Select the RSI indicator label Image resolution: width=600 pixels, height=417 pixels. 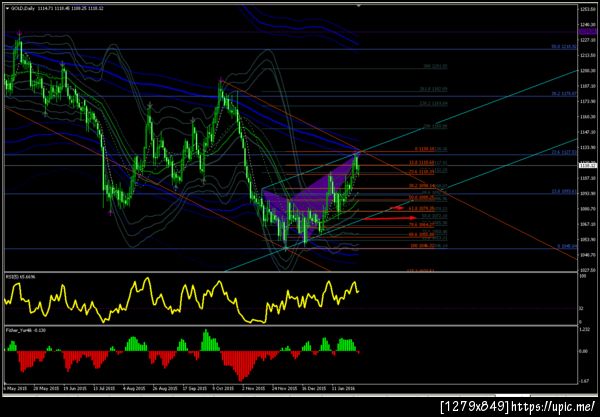coord(20,277)
